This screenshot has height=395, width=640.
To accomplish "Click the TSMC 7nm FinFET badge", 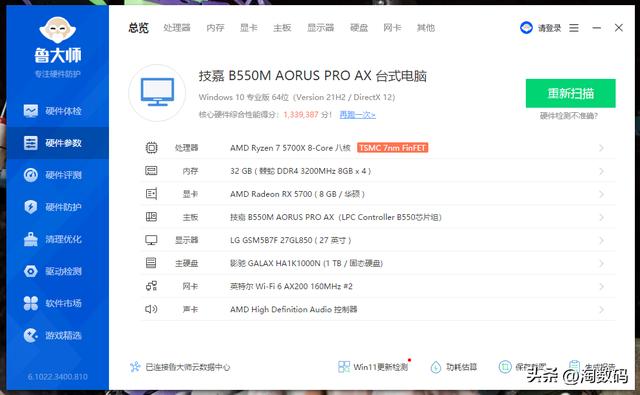I will point(393,148).
